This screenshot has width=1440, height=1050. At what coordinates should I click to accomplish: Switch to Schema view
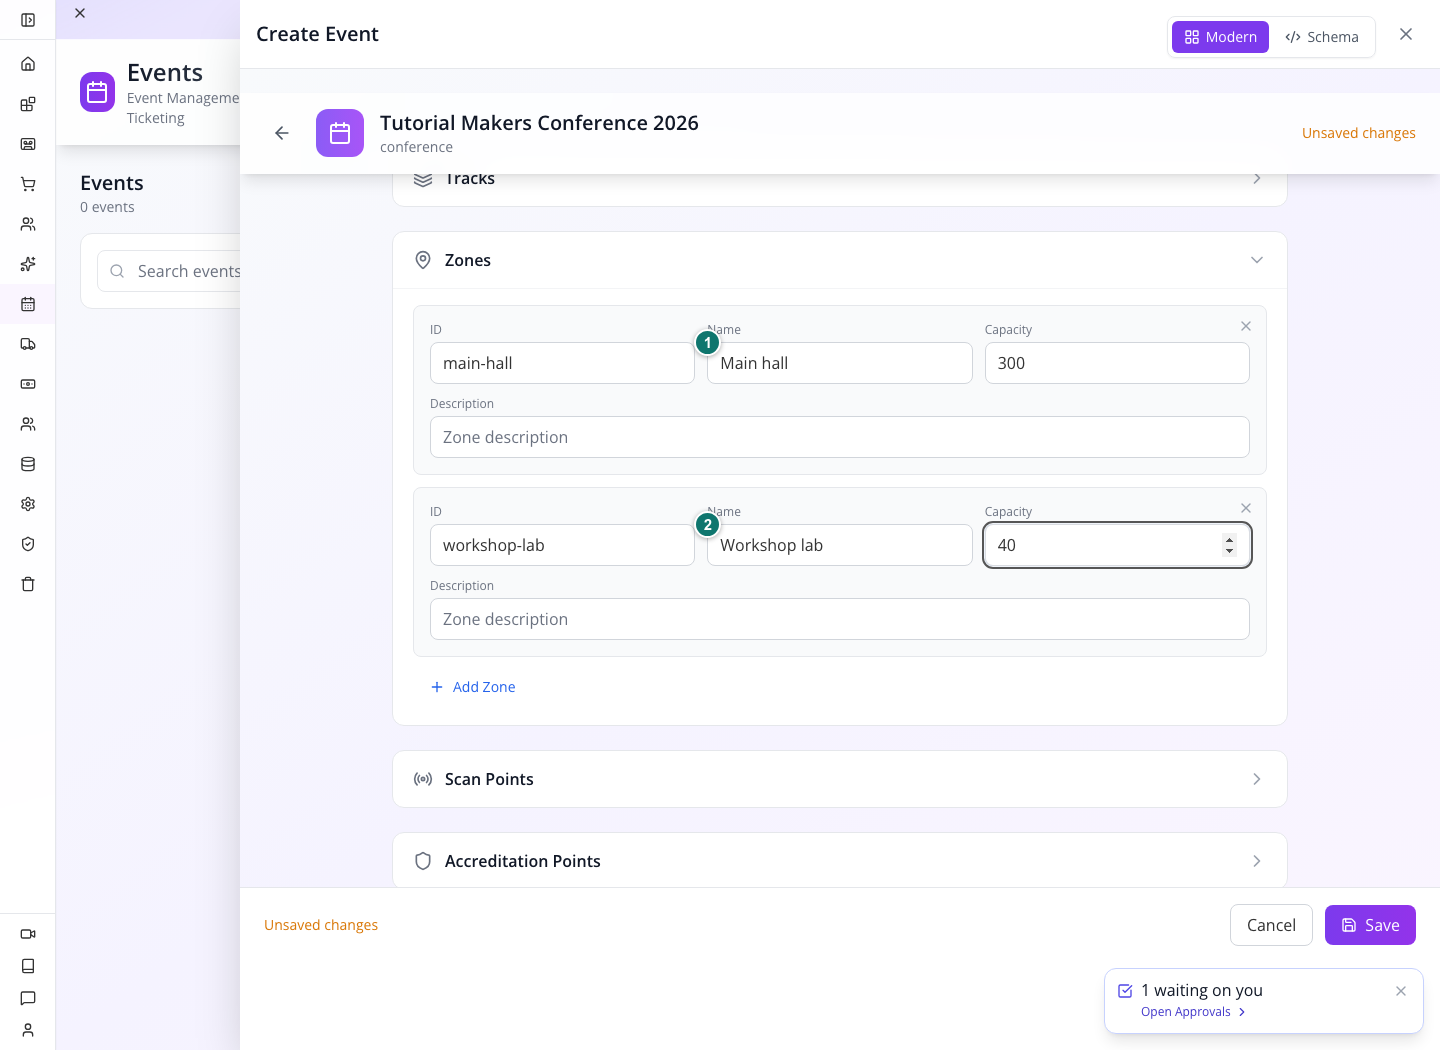[x=1322, y=37]
